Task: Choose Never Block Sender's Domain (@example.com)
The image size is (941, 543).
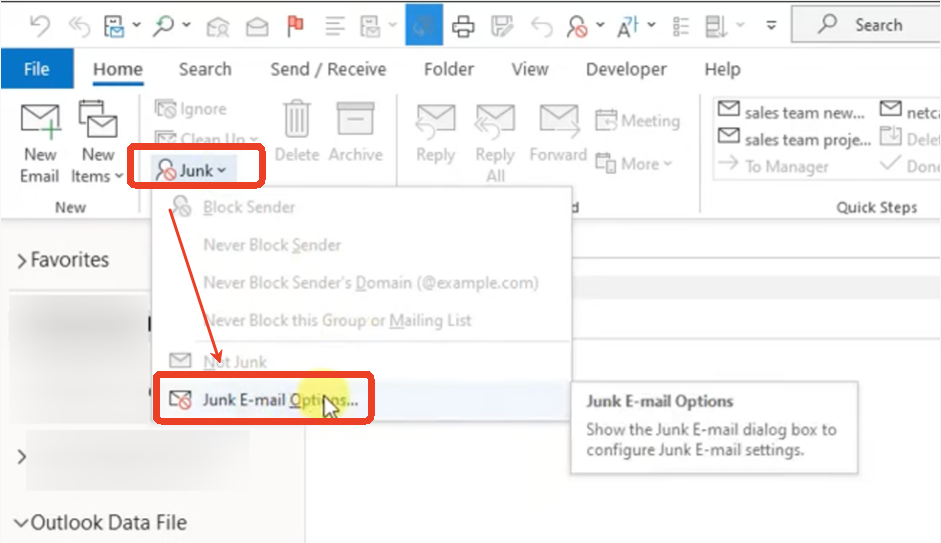Action: point(360,283)
